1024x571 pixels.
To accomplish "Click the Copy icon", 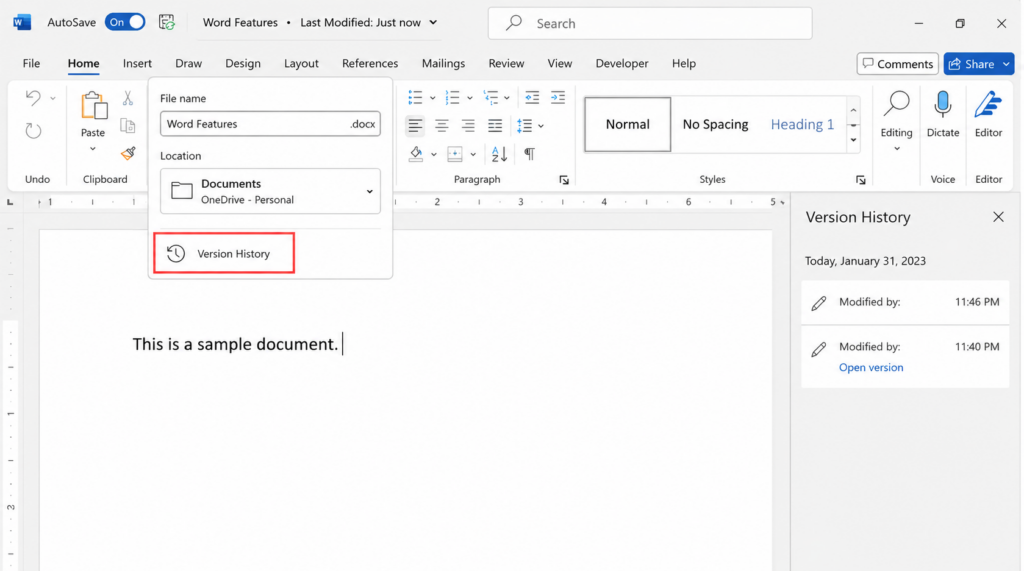I will pyautogui.click(x=128, y=125).
